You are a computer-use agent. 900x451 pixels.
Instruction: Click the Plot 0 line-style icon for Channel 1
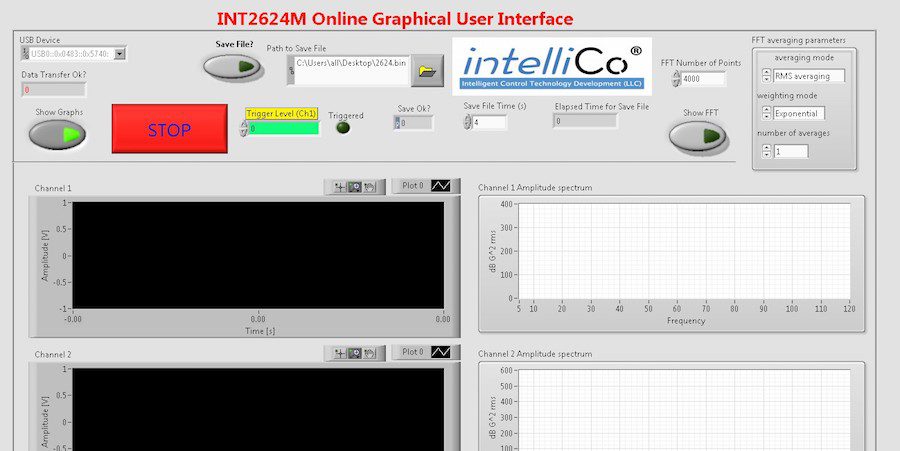pyautogui.click(x=441, y=186)
